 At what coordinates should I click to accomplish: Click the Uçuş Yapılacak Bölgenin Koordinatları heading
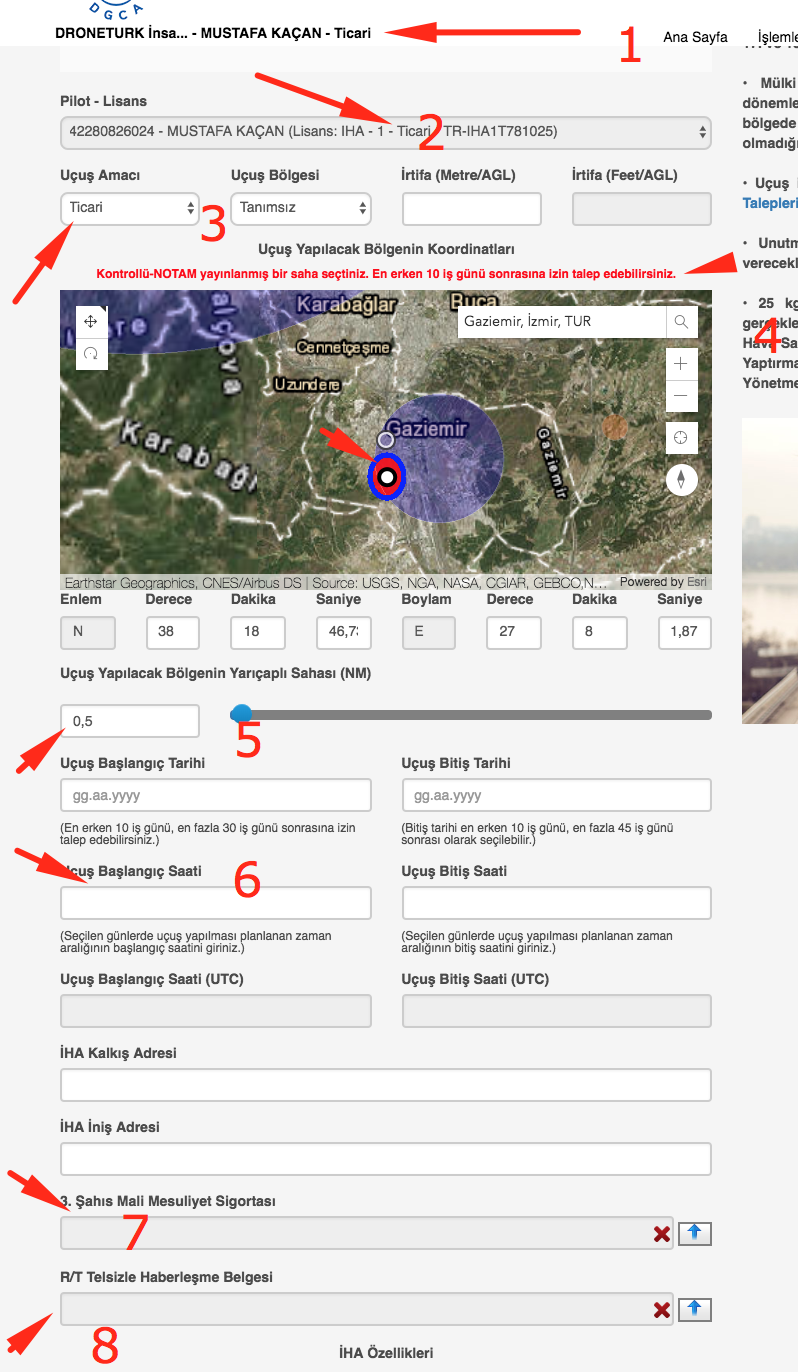(x=386, y=249)
